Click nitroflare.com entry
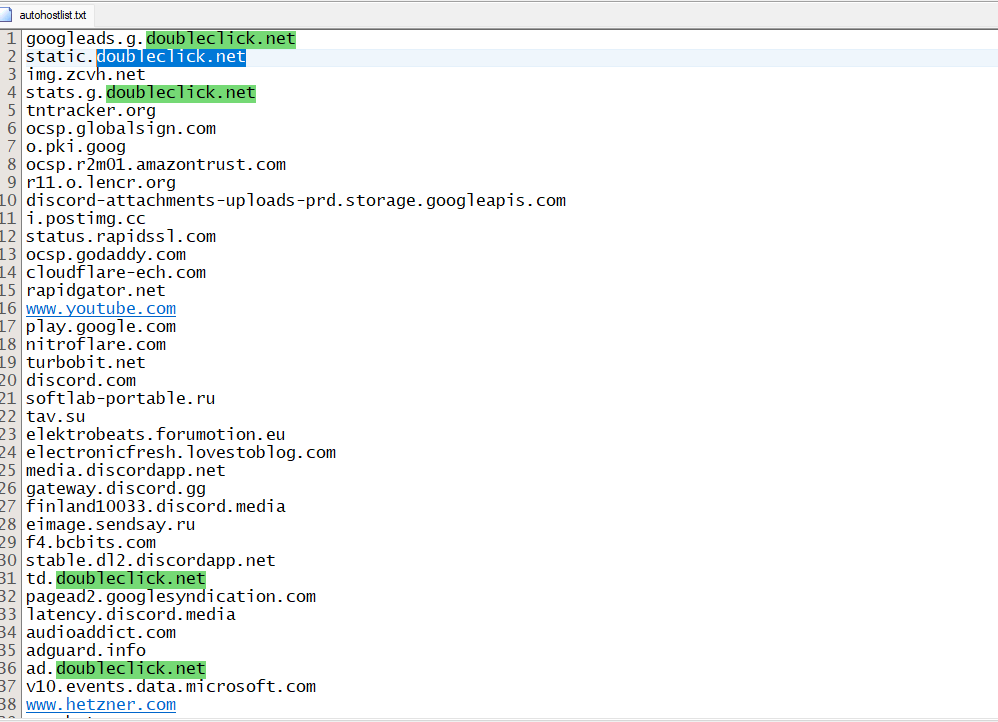 point(95,344)
